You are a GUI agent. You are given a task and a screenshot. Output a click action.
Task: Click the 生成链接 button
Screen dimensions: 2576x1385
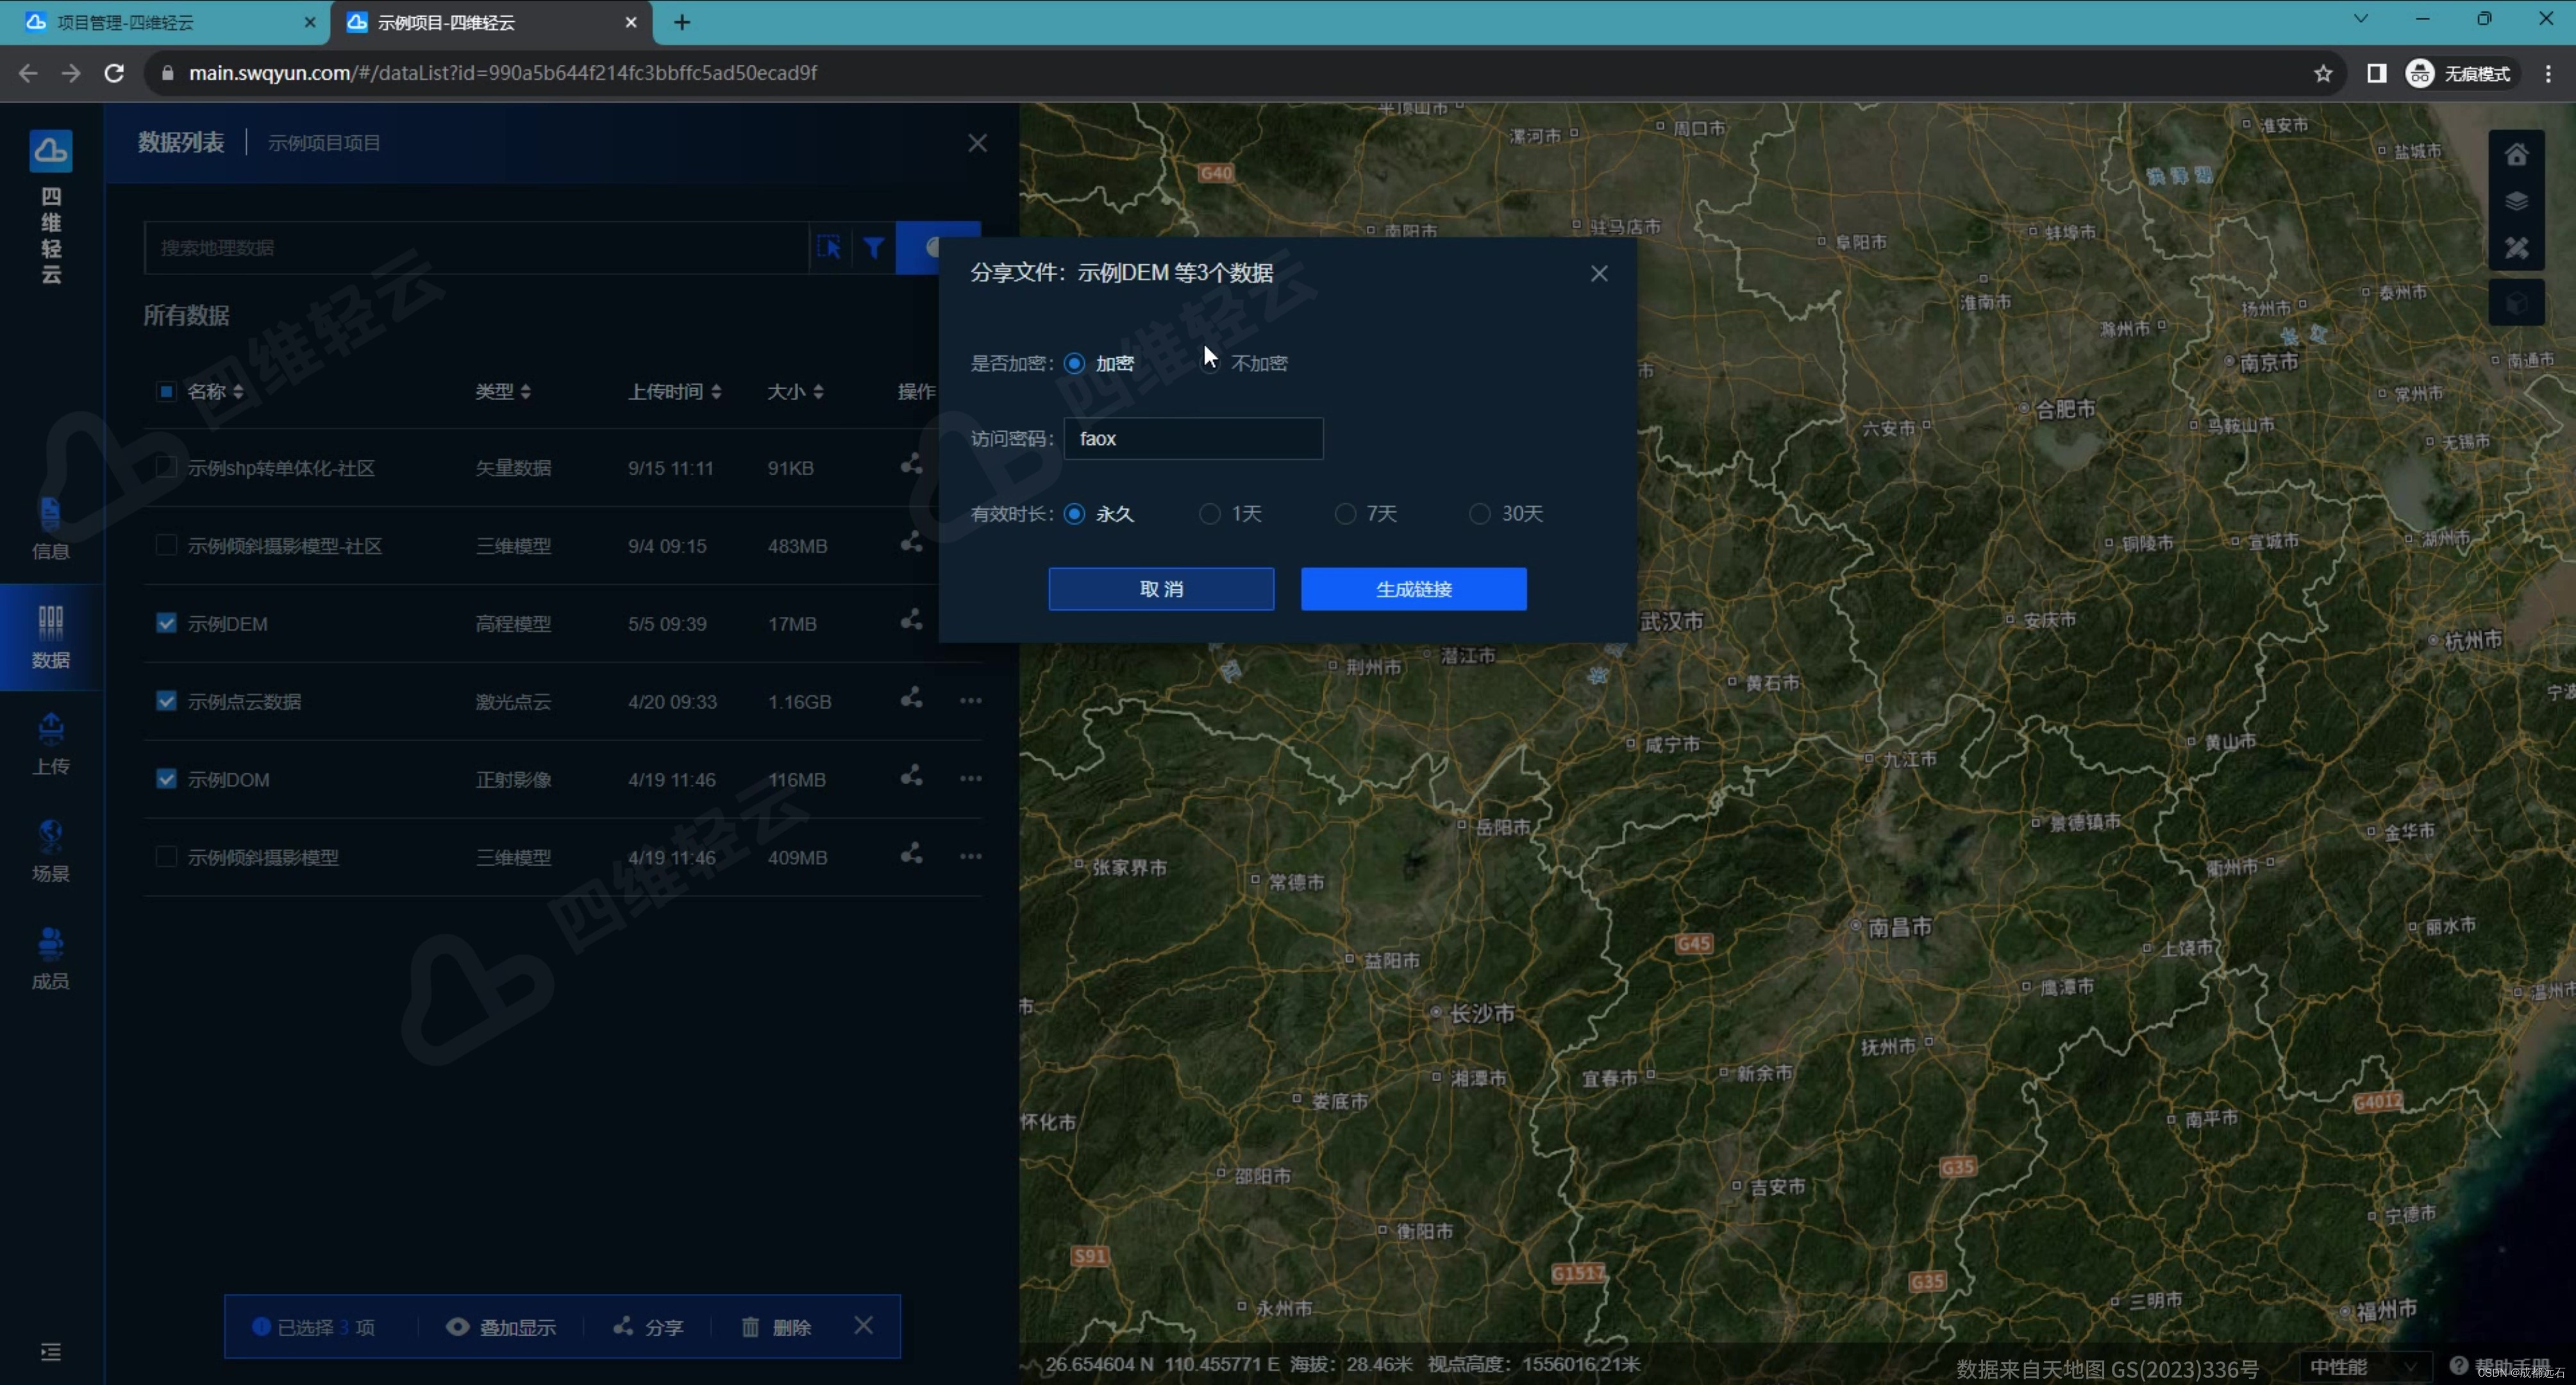click(1413, 589)
